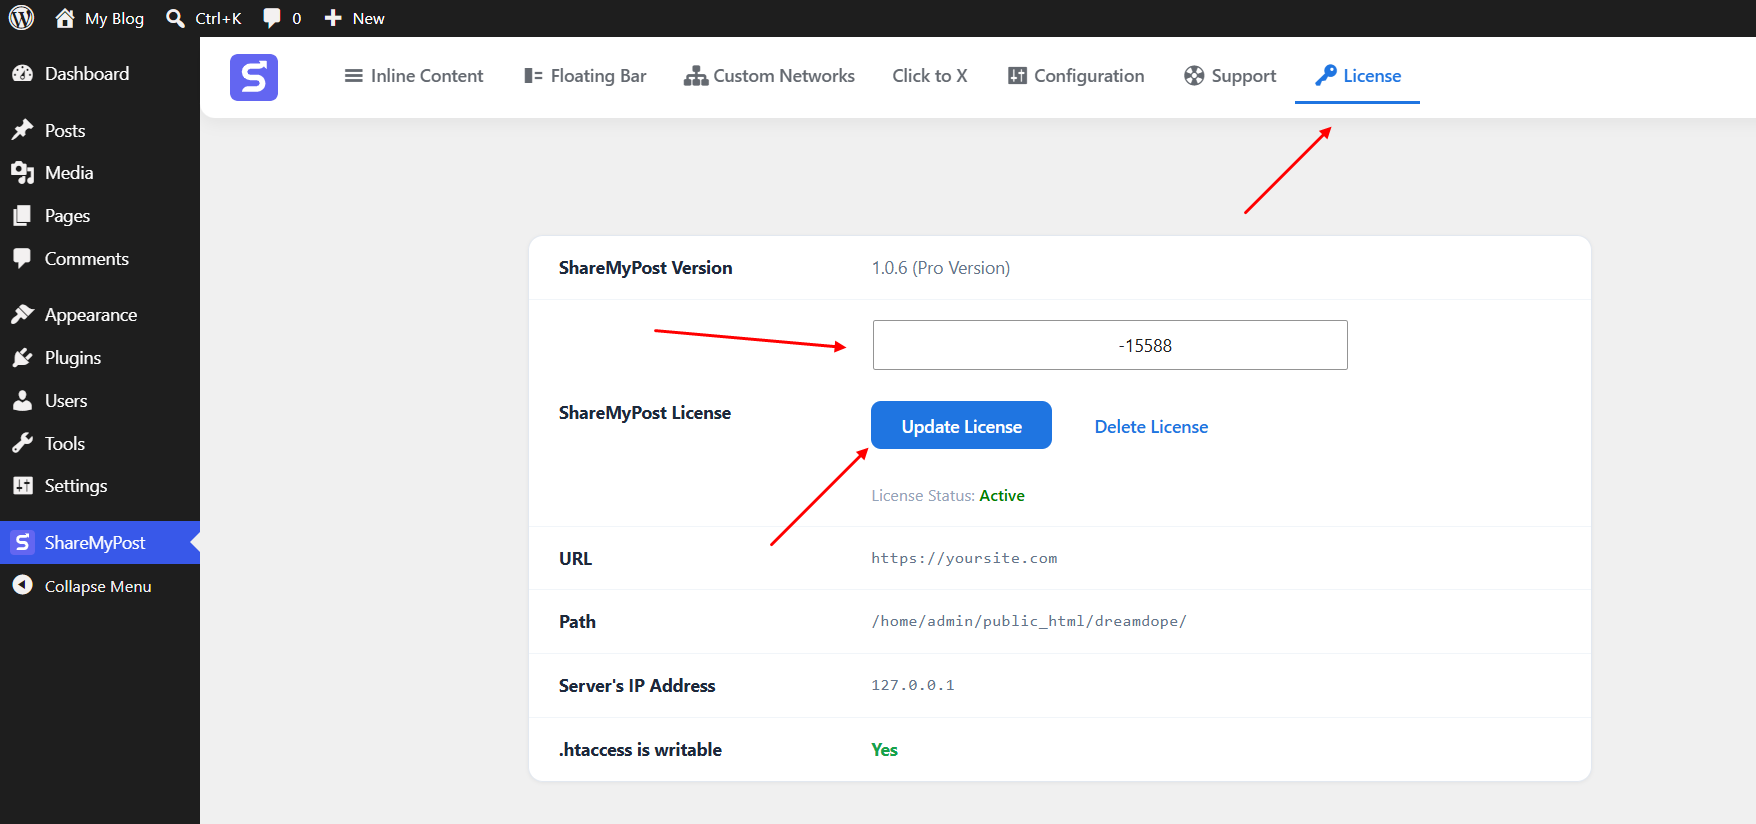Click the Delete License link
Viewport: 1756px width, 824px height.
(1151, 427)
